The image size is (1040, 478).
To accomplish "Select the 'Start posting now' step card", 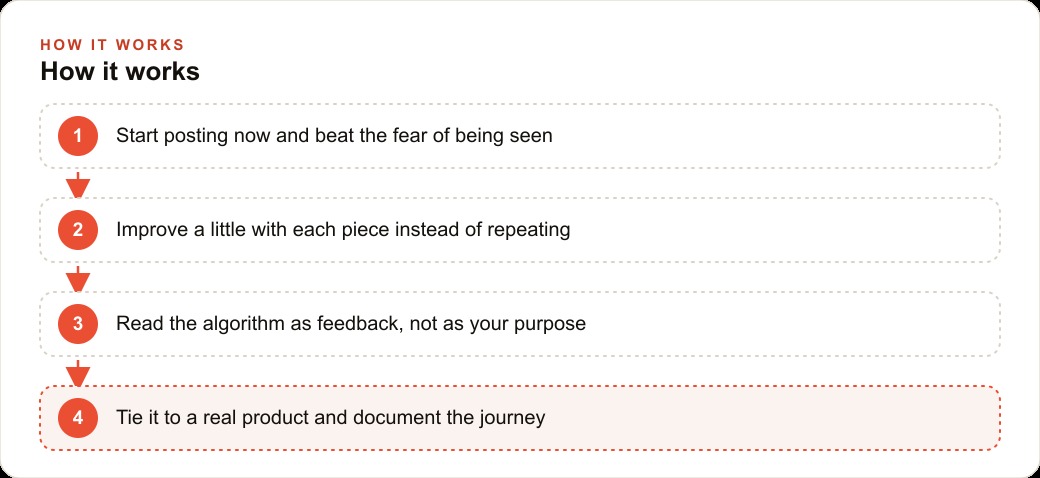I will coord(520,136).
